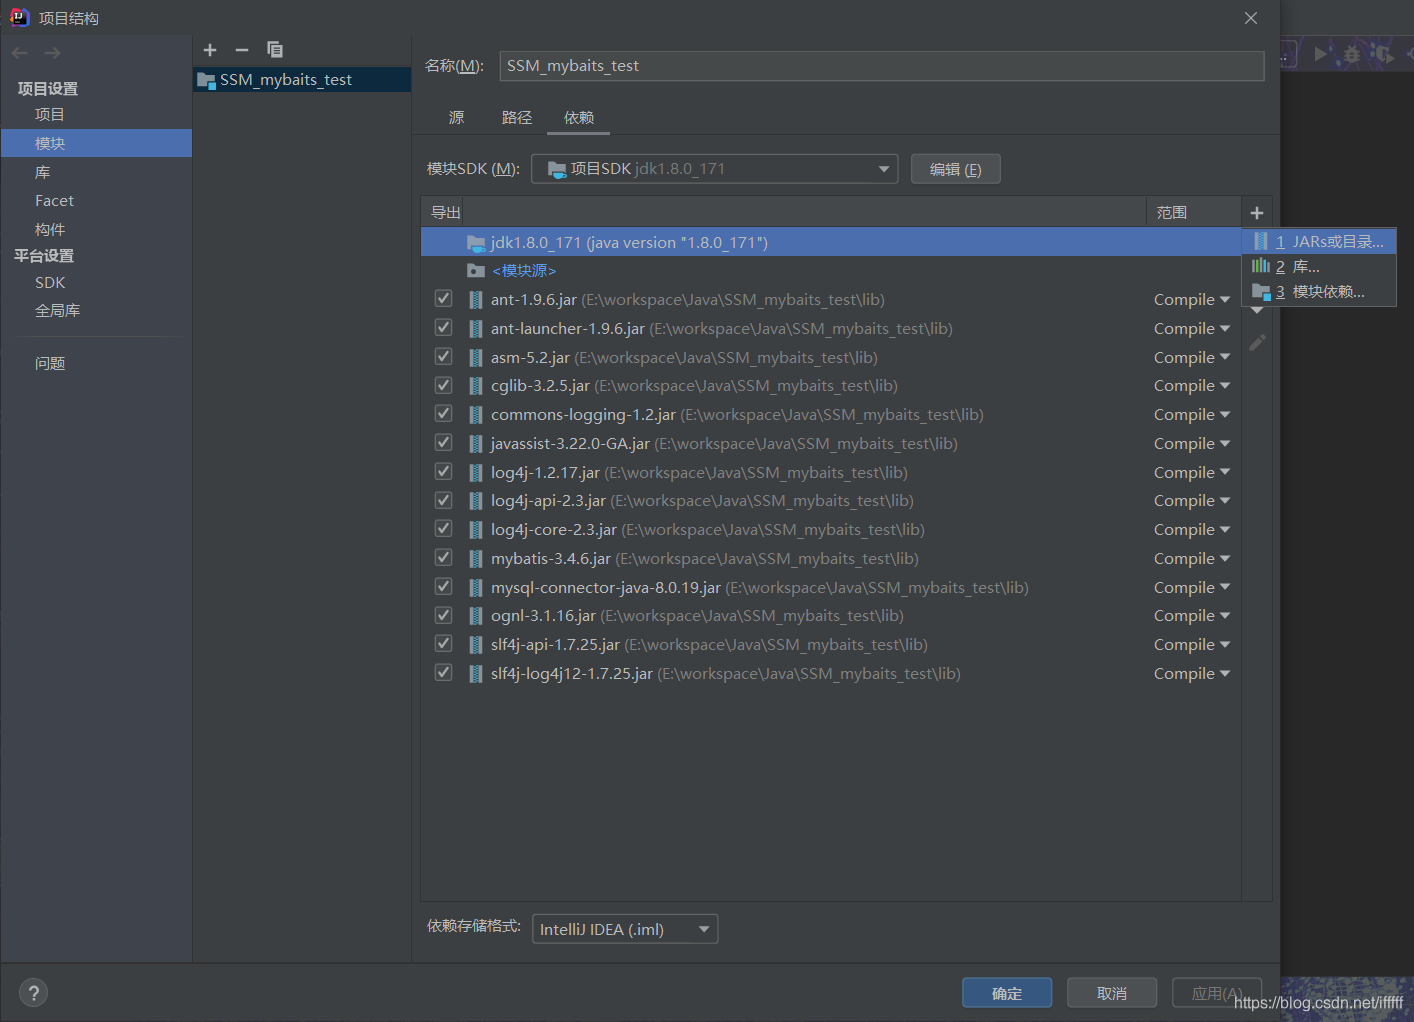
Task: Click the back navigation arrow
Action: 20,53
